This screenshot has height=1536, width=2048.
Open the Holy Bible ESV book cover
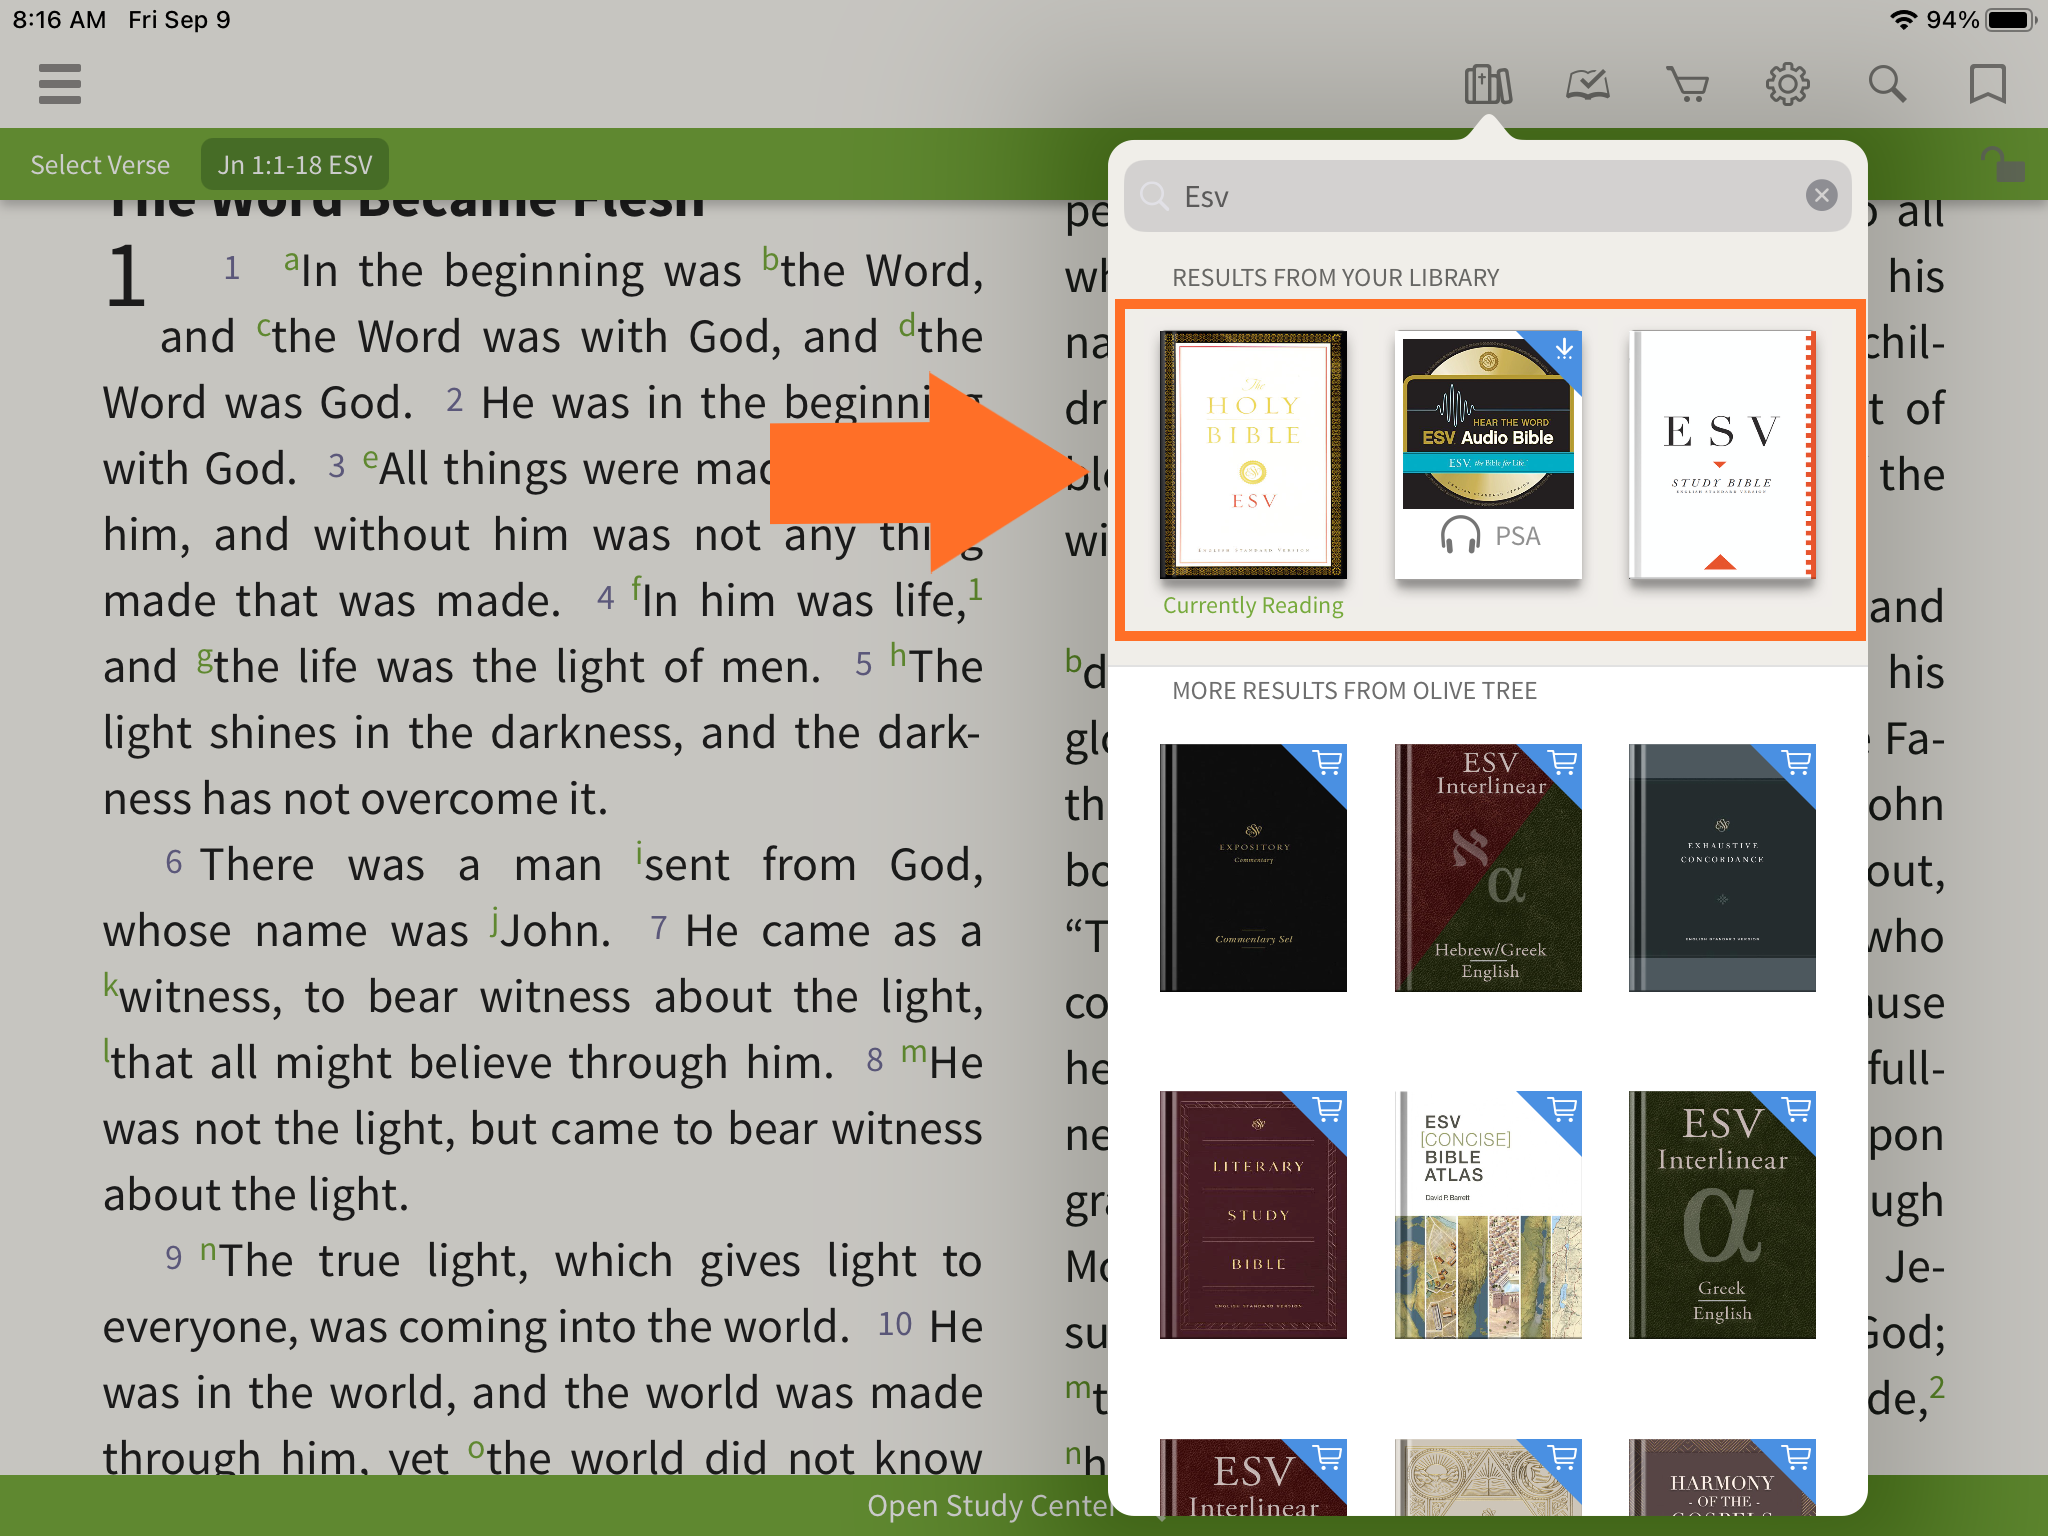click(x=1253, y=455)
